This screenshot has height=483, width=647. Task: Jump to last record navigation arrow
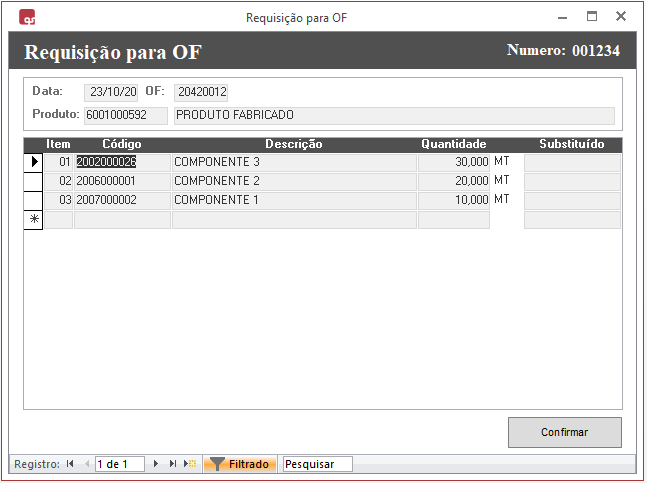tap(173, 464)
